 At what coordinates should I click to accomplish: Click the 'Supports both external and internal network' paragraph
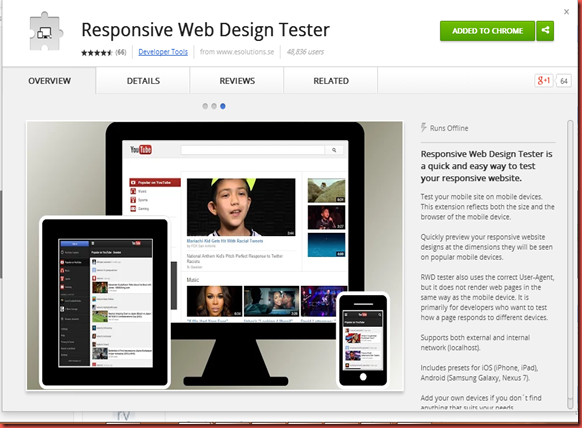coord(475,343)
